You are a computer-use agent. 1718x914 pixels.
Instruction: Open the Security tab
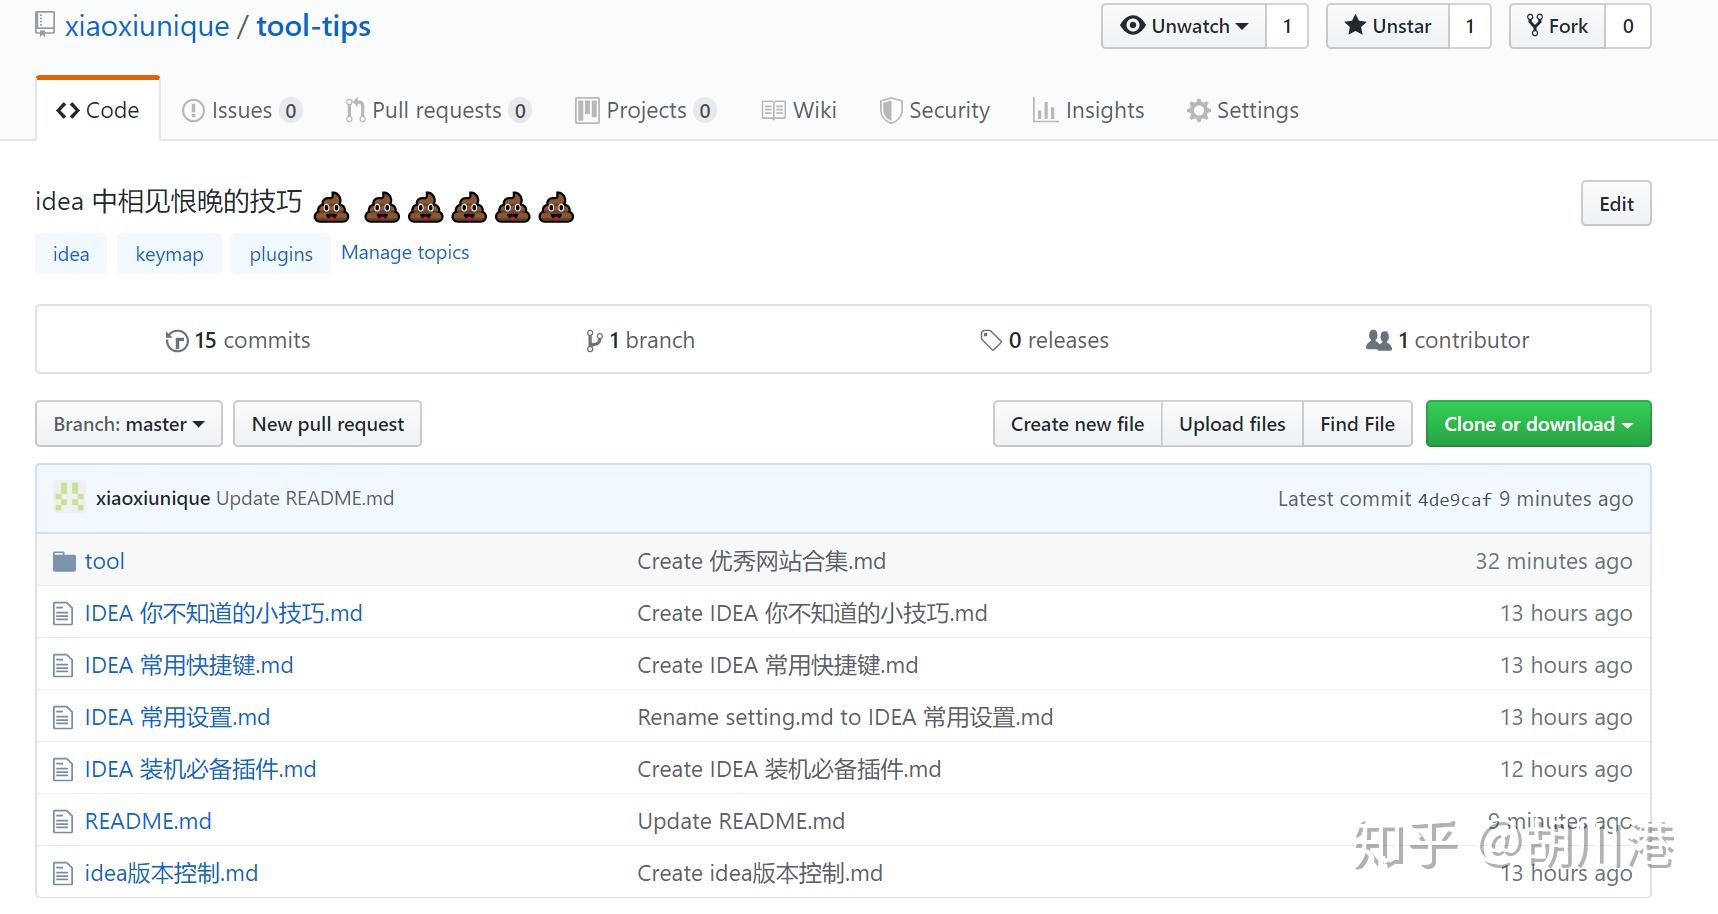(934, 110)
